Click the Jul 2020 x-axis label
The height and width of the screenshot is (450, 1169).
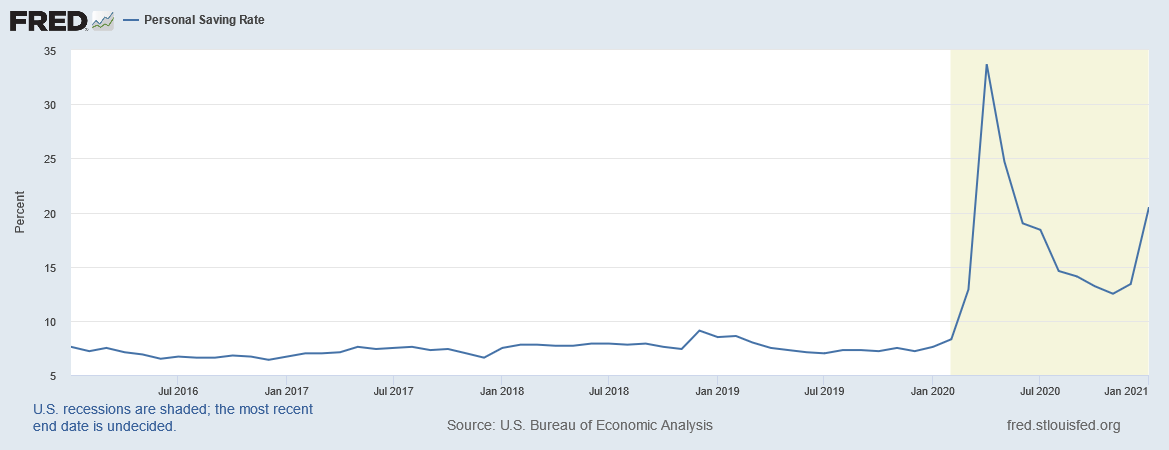[x=1039, y=390]
